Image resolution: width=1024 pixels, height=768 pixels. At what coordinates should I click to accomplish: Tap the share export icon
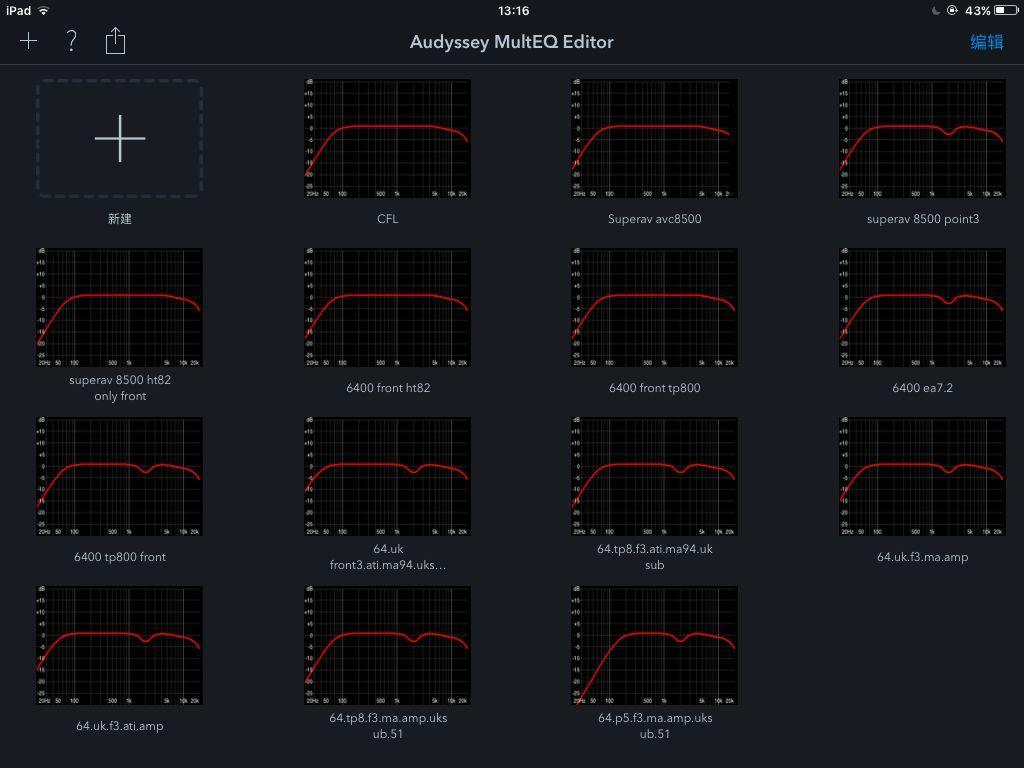coord(115,41)
